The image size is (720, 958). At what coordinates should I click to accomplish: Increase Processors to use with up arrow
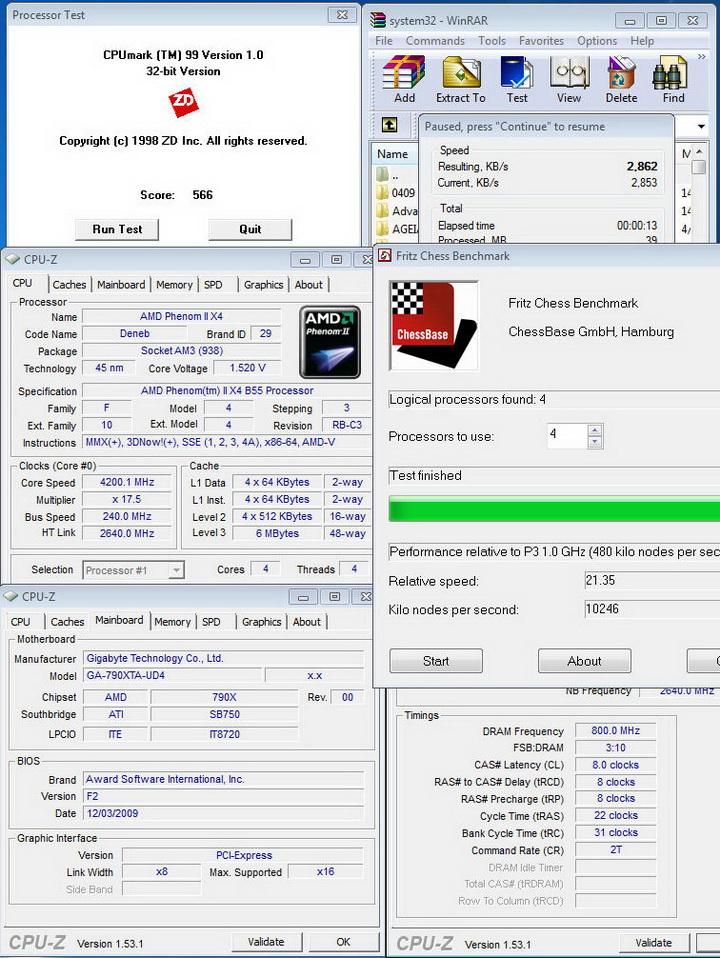coord(595,430)
